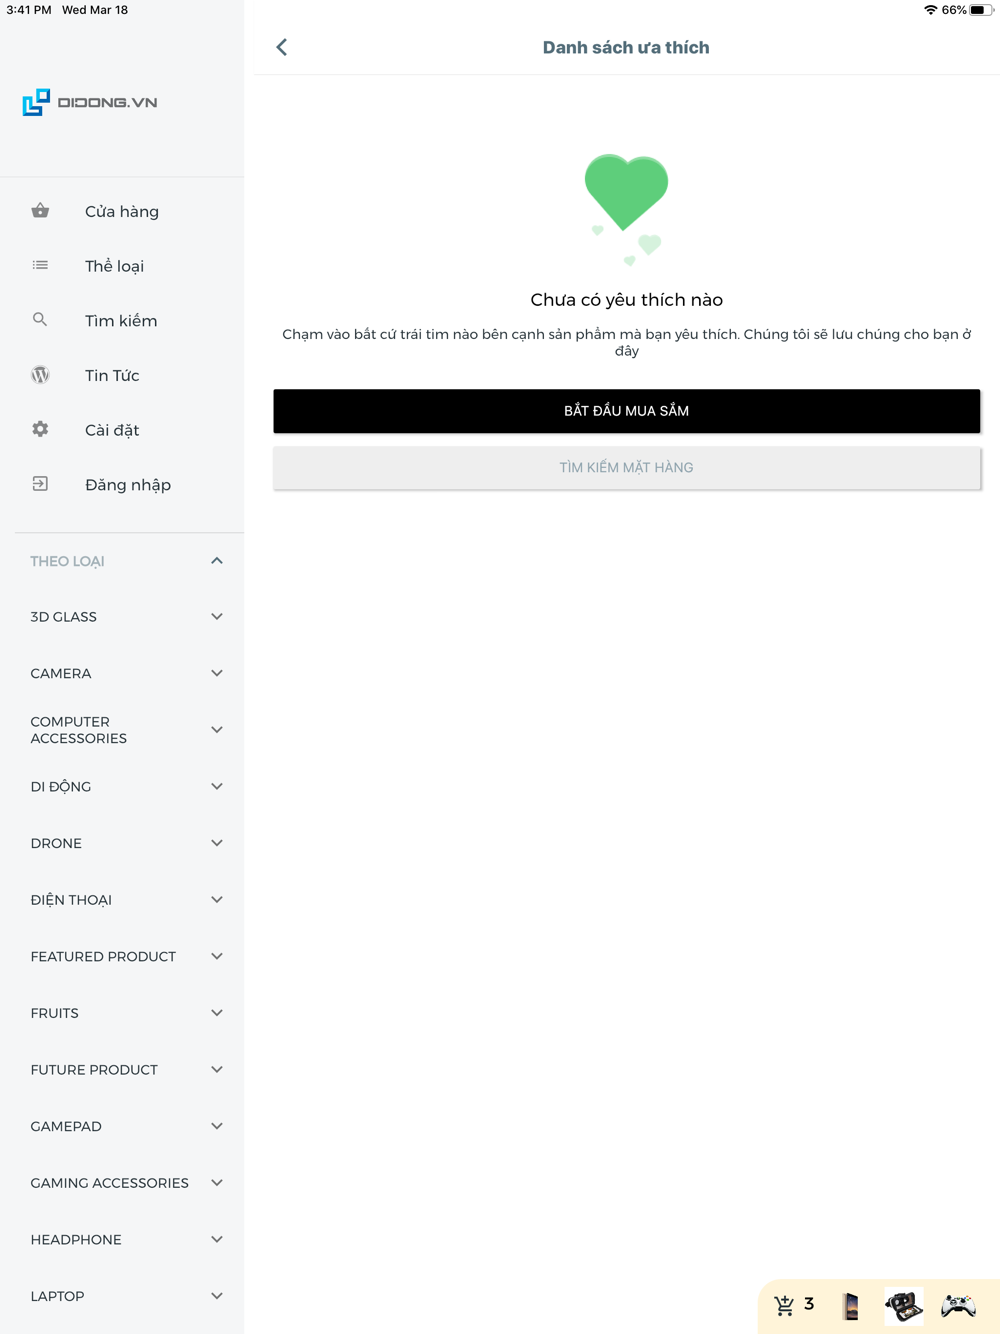Viewport: 1000px width, 1334px height.
Task: Select the Đăng nhập menu item
Action: coord(128,485)
